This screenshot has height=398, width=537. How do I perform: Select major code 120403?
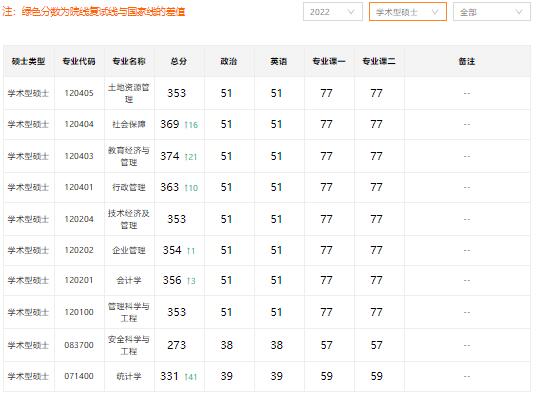pos(79,156)
